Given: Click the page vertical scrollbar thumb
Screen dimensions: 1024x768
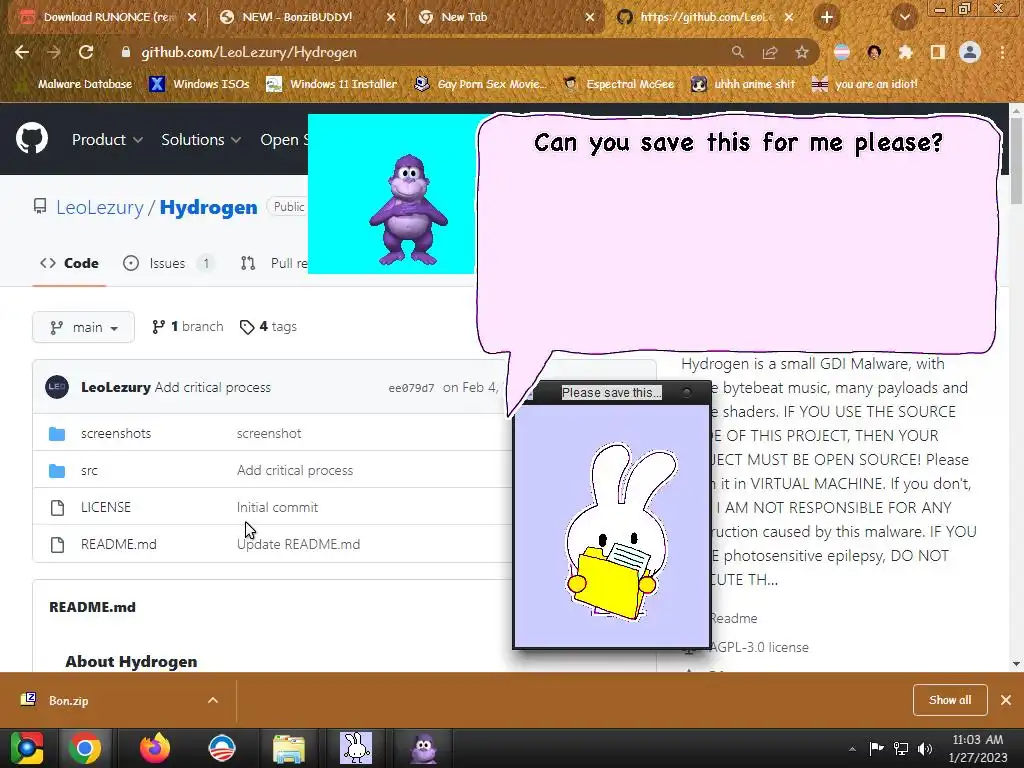Looking at the screenshot, I should [x=1016, y=162].
